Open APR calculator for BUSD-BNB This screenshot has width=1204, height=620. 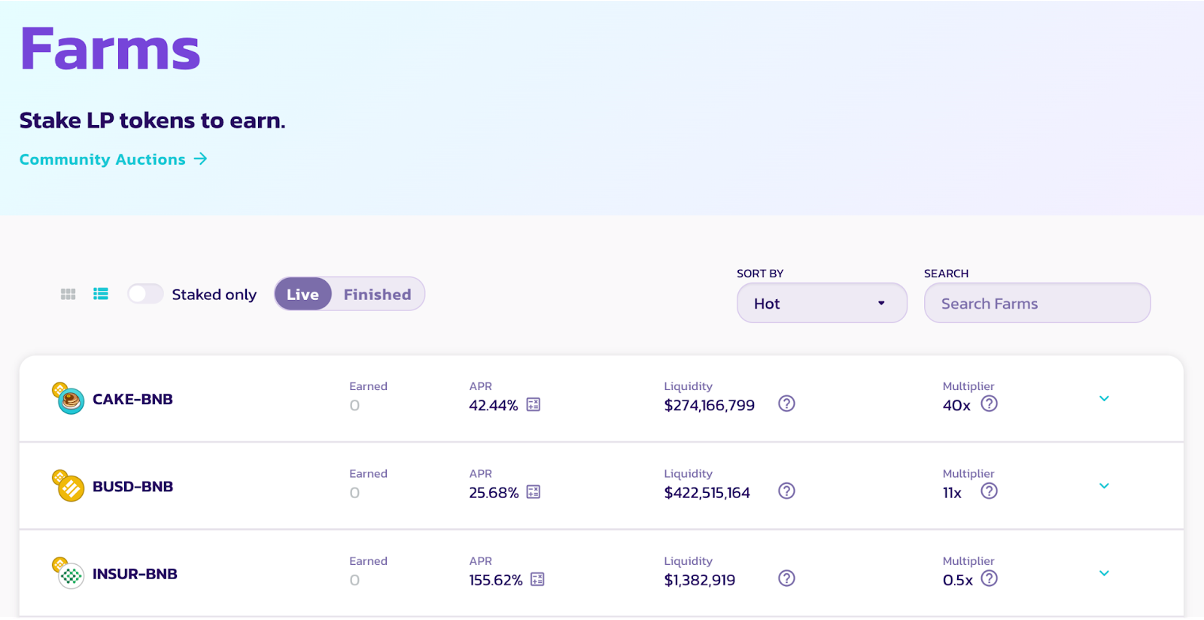[x=534, y=492]
